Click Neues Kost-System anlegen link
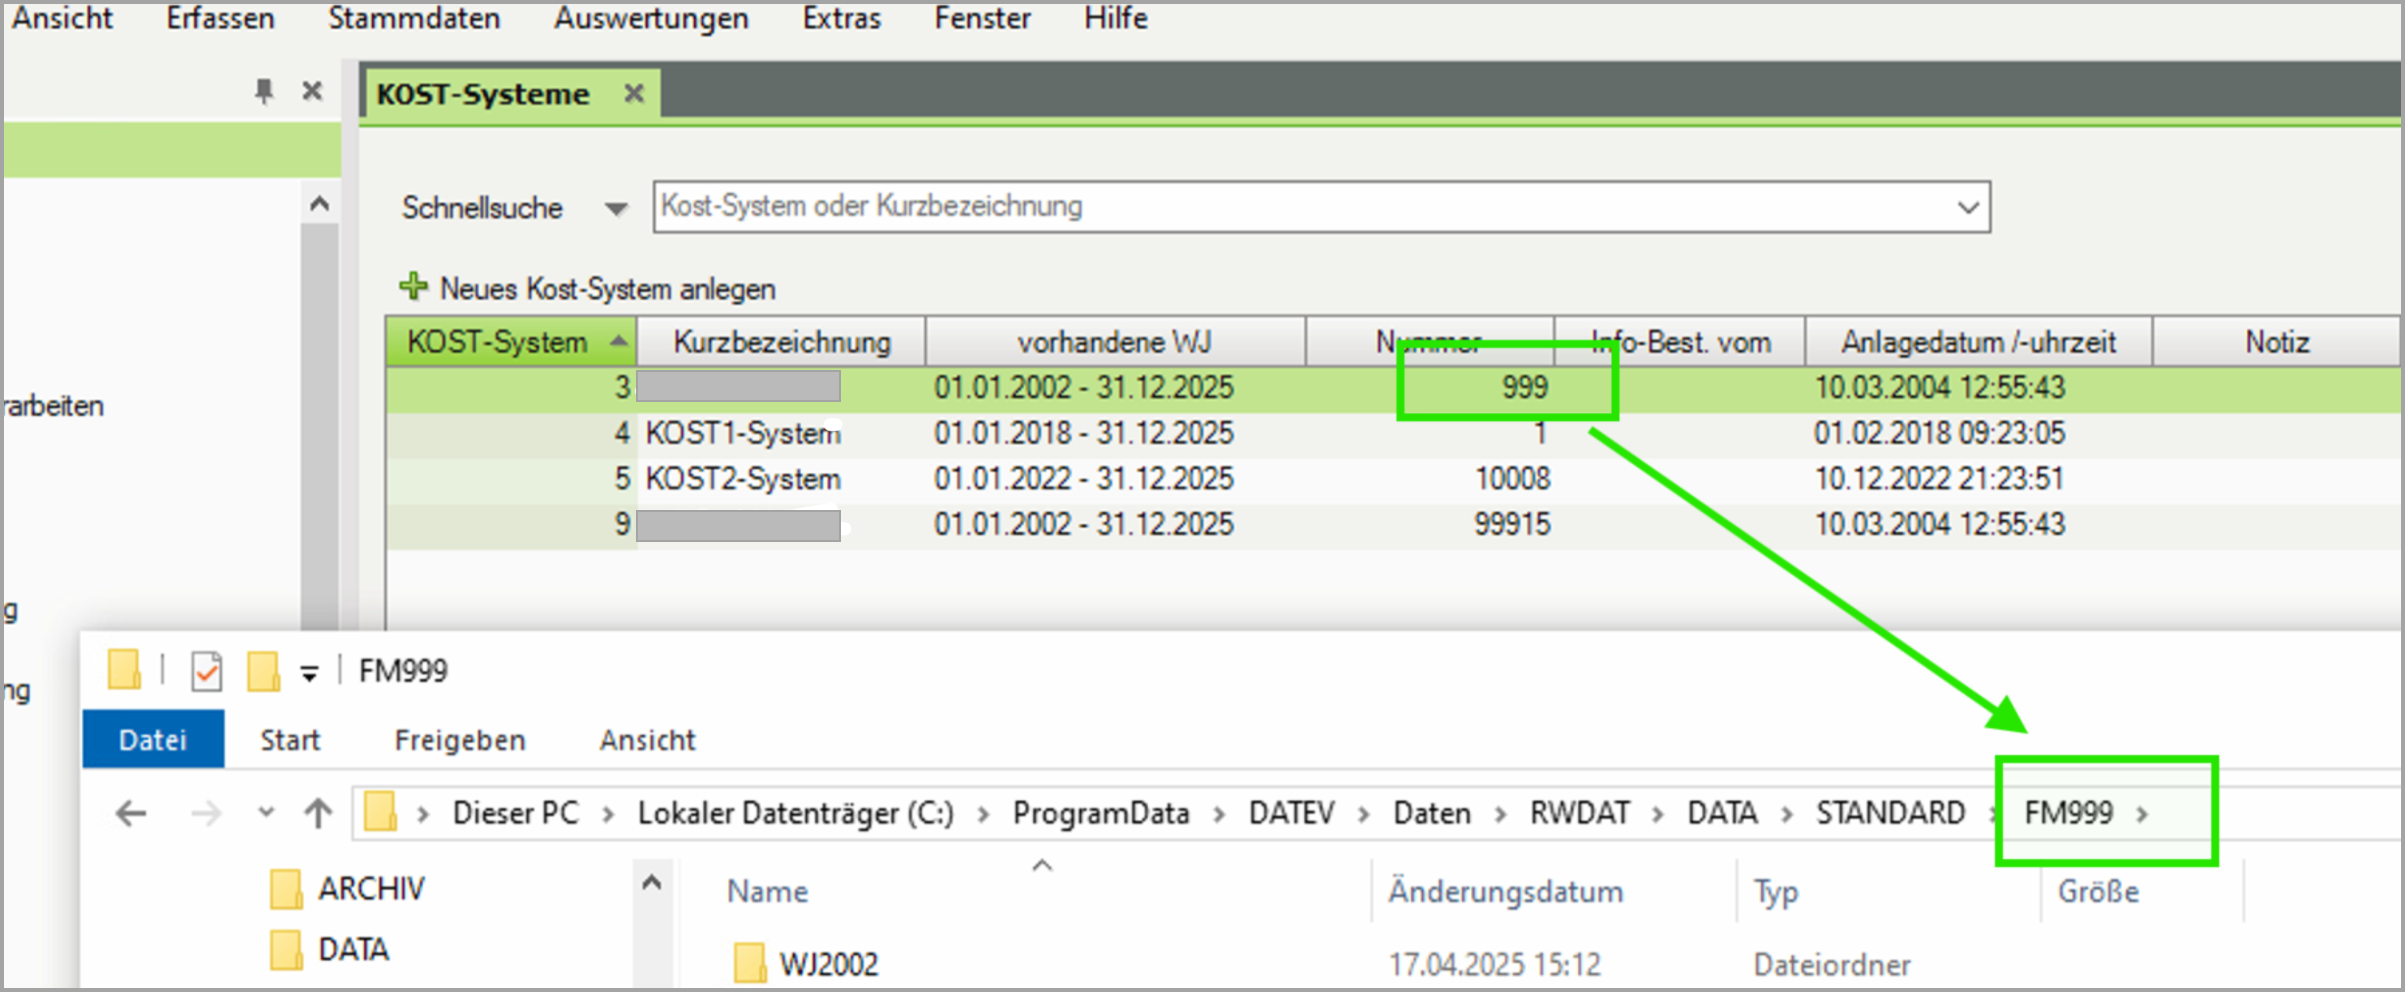2405x992 pixels. click(607, 289)
